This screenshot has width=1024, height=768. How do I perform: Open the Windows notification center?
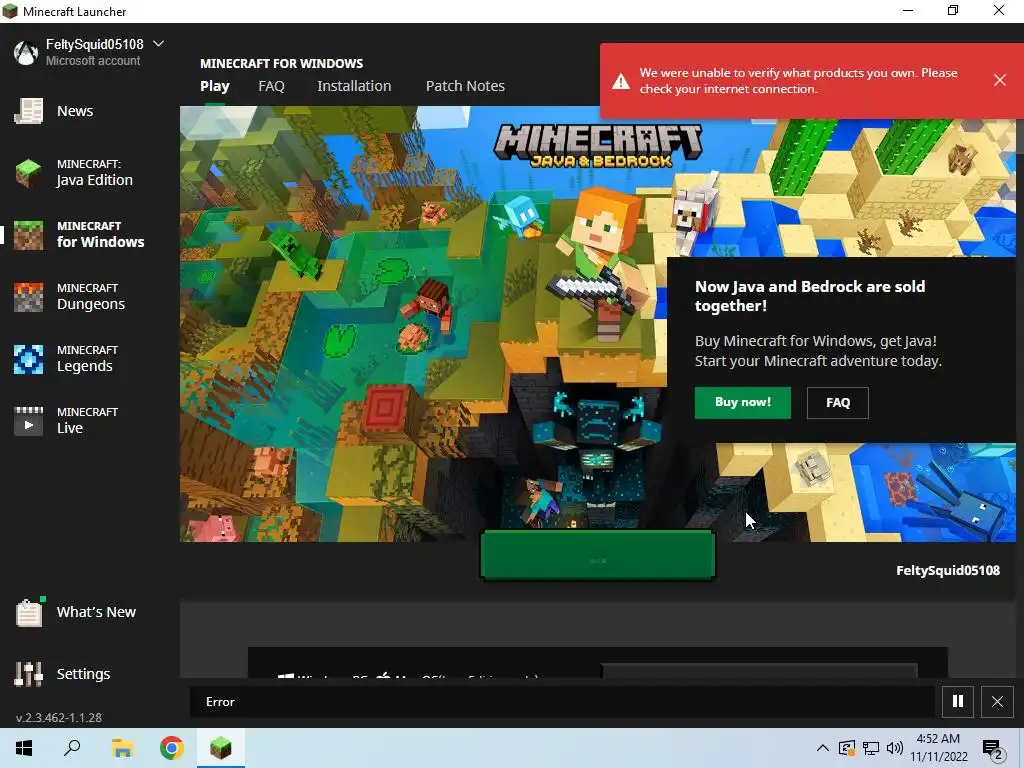click(992, 749)
